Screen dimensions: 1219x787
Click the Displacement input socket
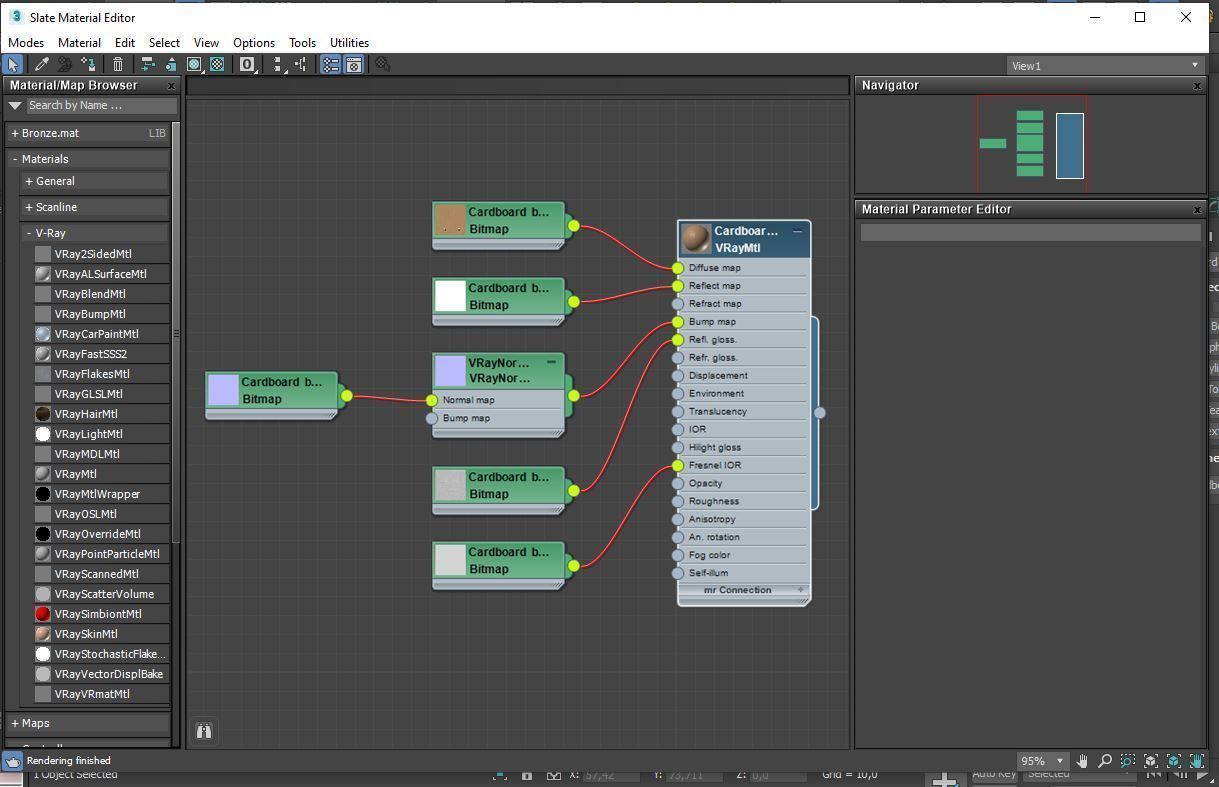pos(678,376)
